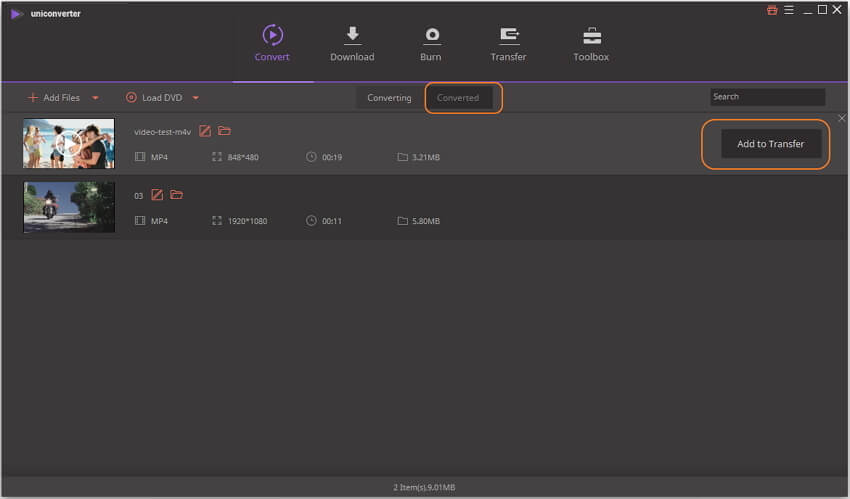
Task: Click Add to Transfer button
Action: [770, 144]
